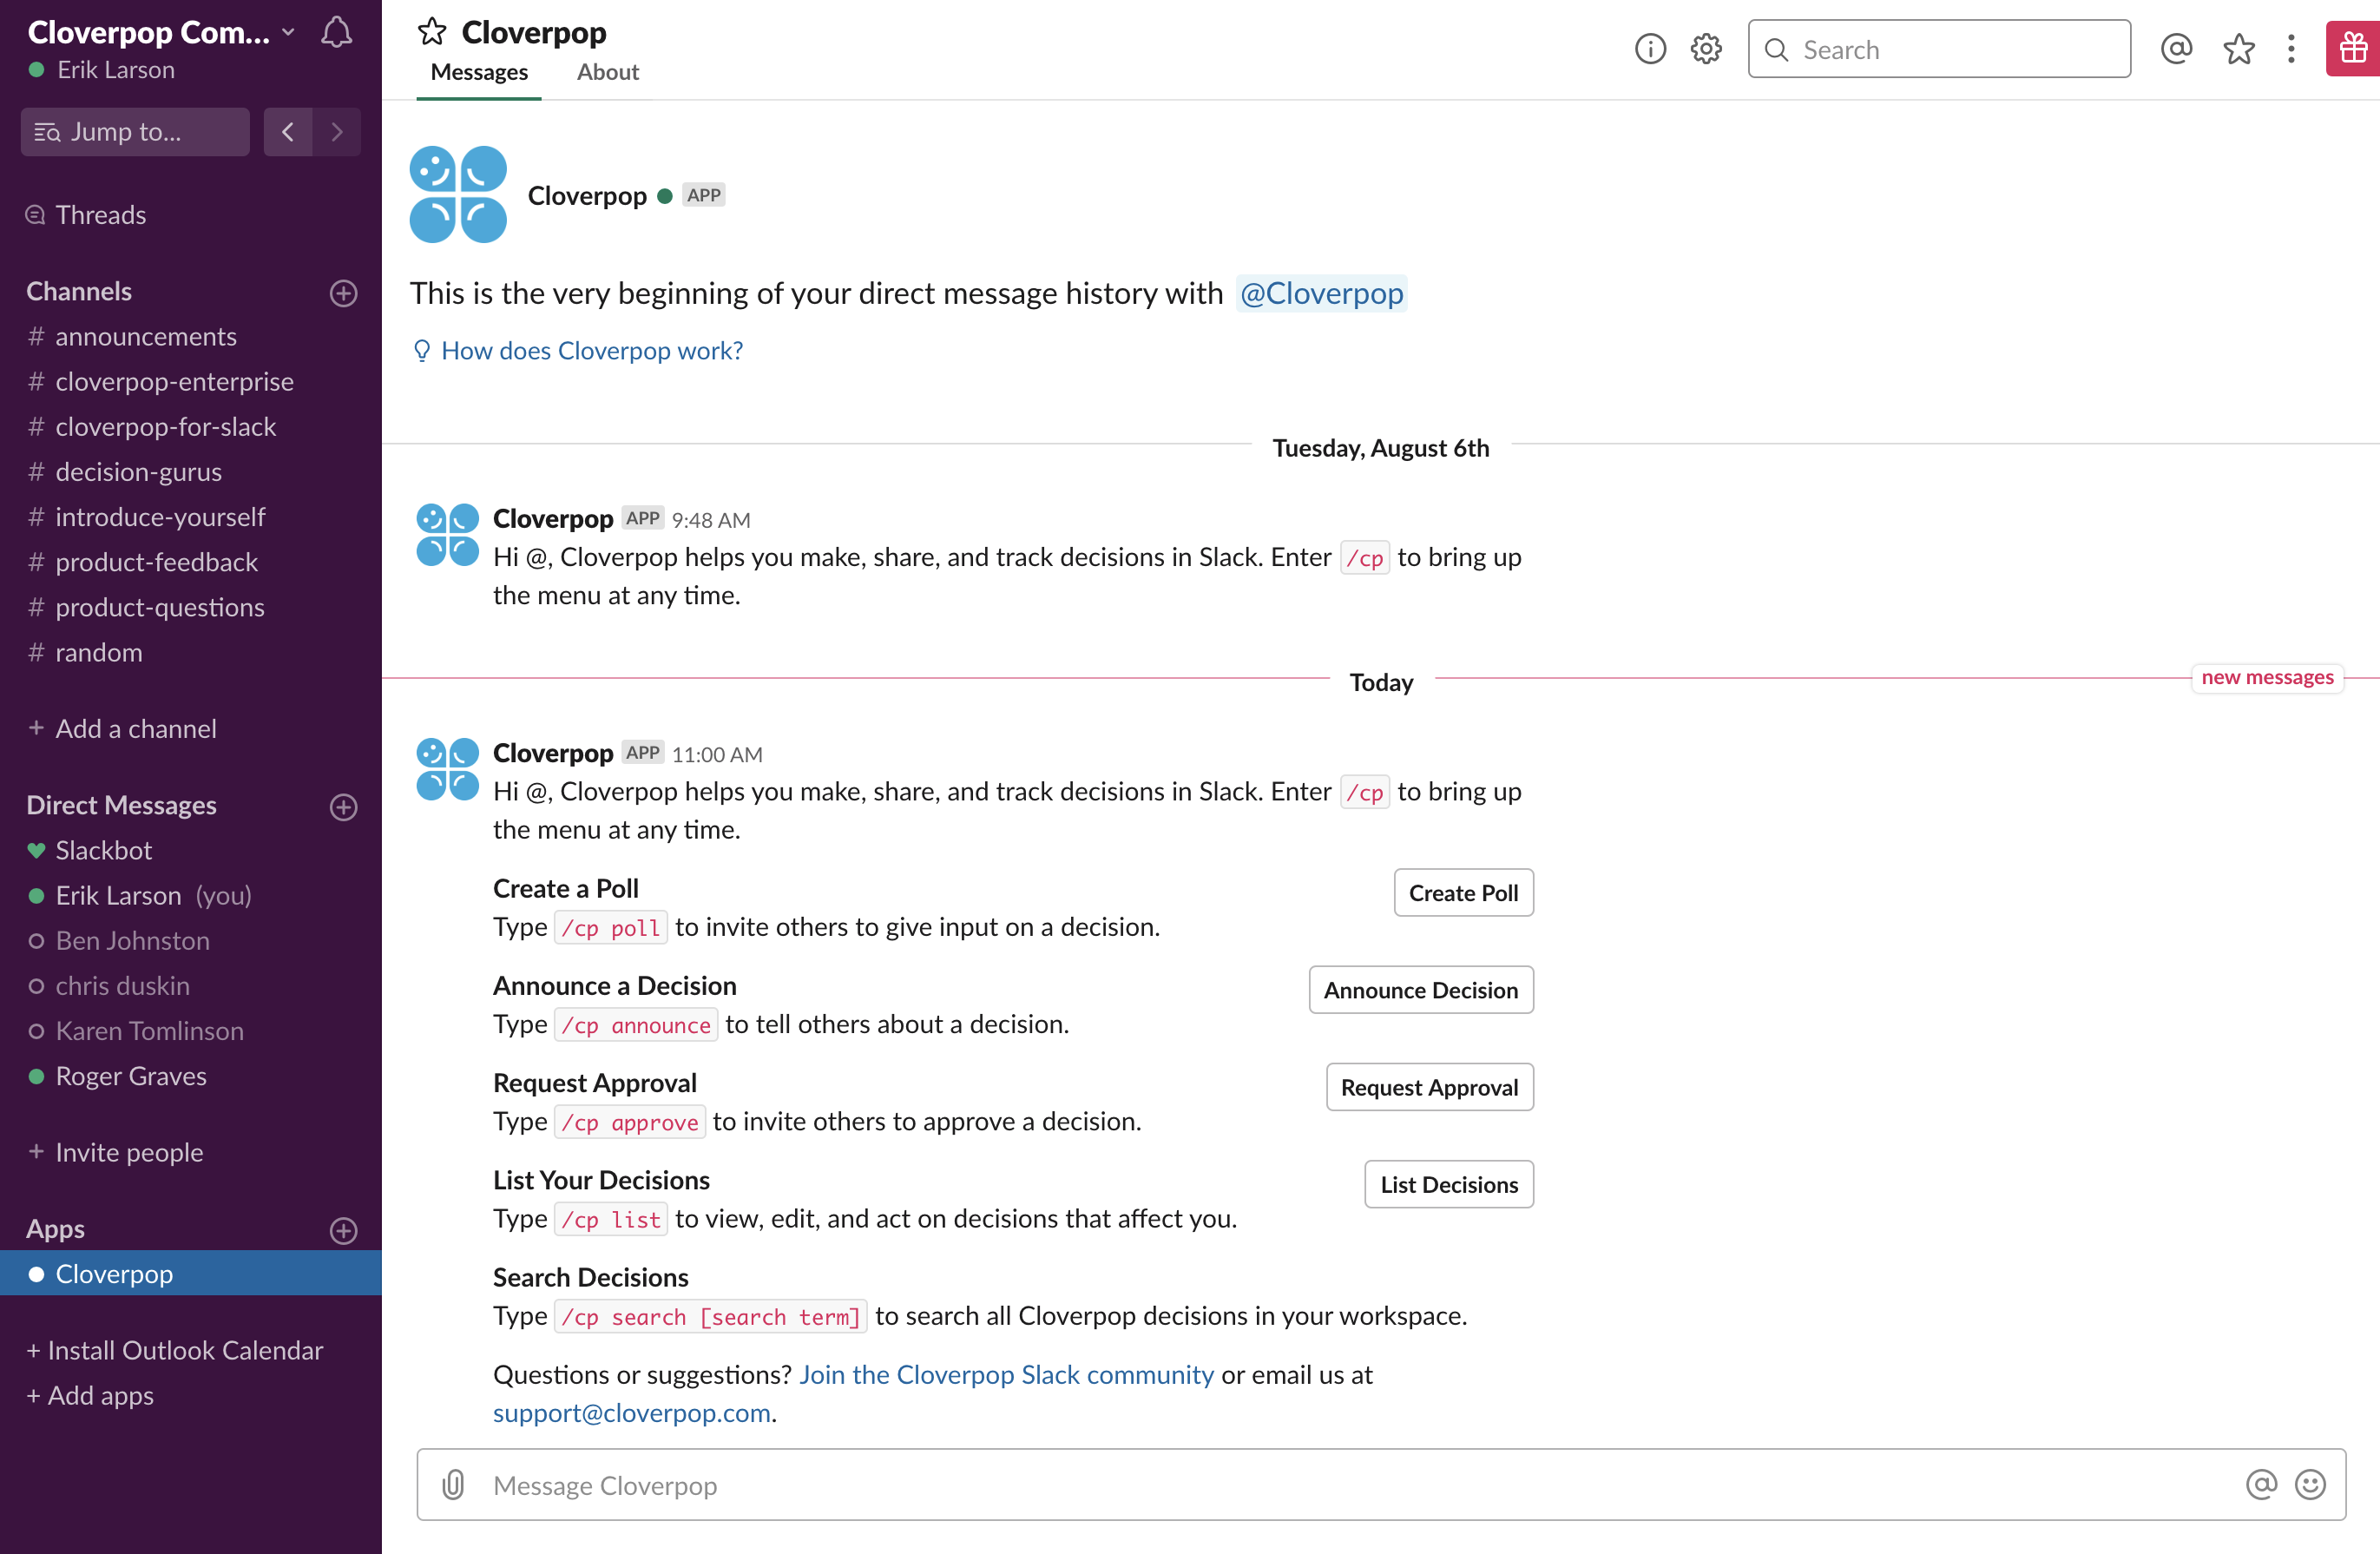Open notification bell preferences
This screenshot has height=1554, width=2380.
pyautogui.click(x=336, y=33)
